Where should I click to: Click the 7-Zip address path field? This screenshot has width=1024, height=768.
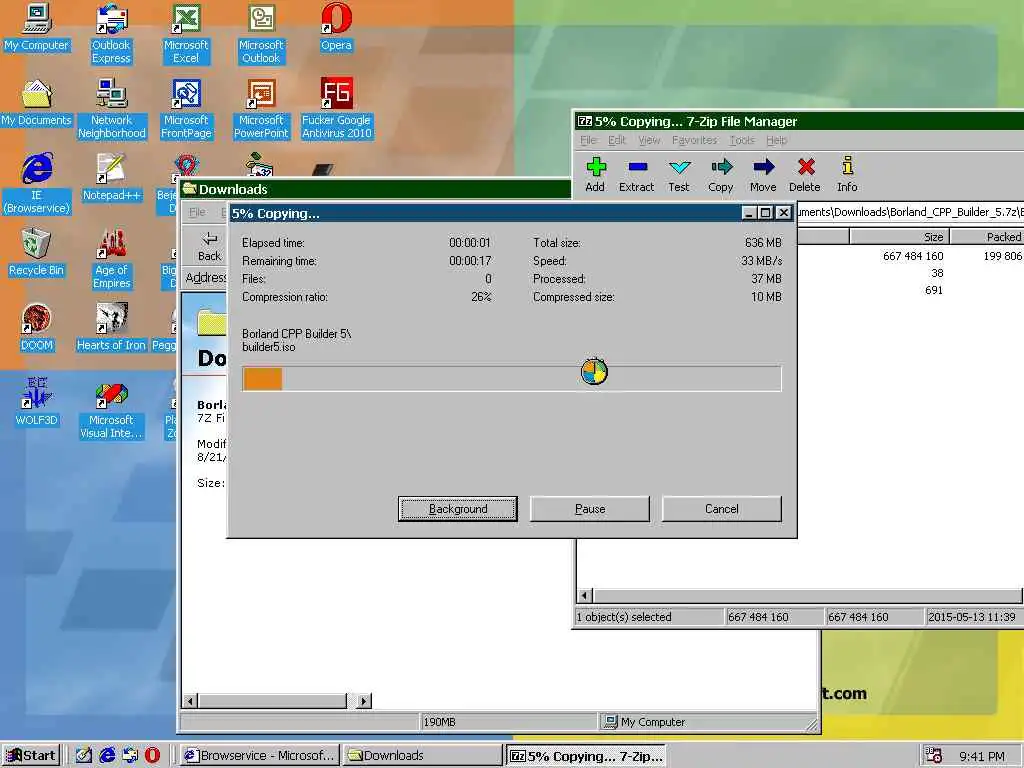click(x=910, y=212)
